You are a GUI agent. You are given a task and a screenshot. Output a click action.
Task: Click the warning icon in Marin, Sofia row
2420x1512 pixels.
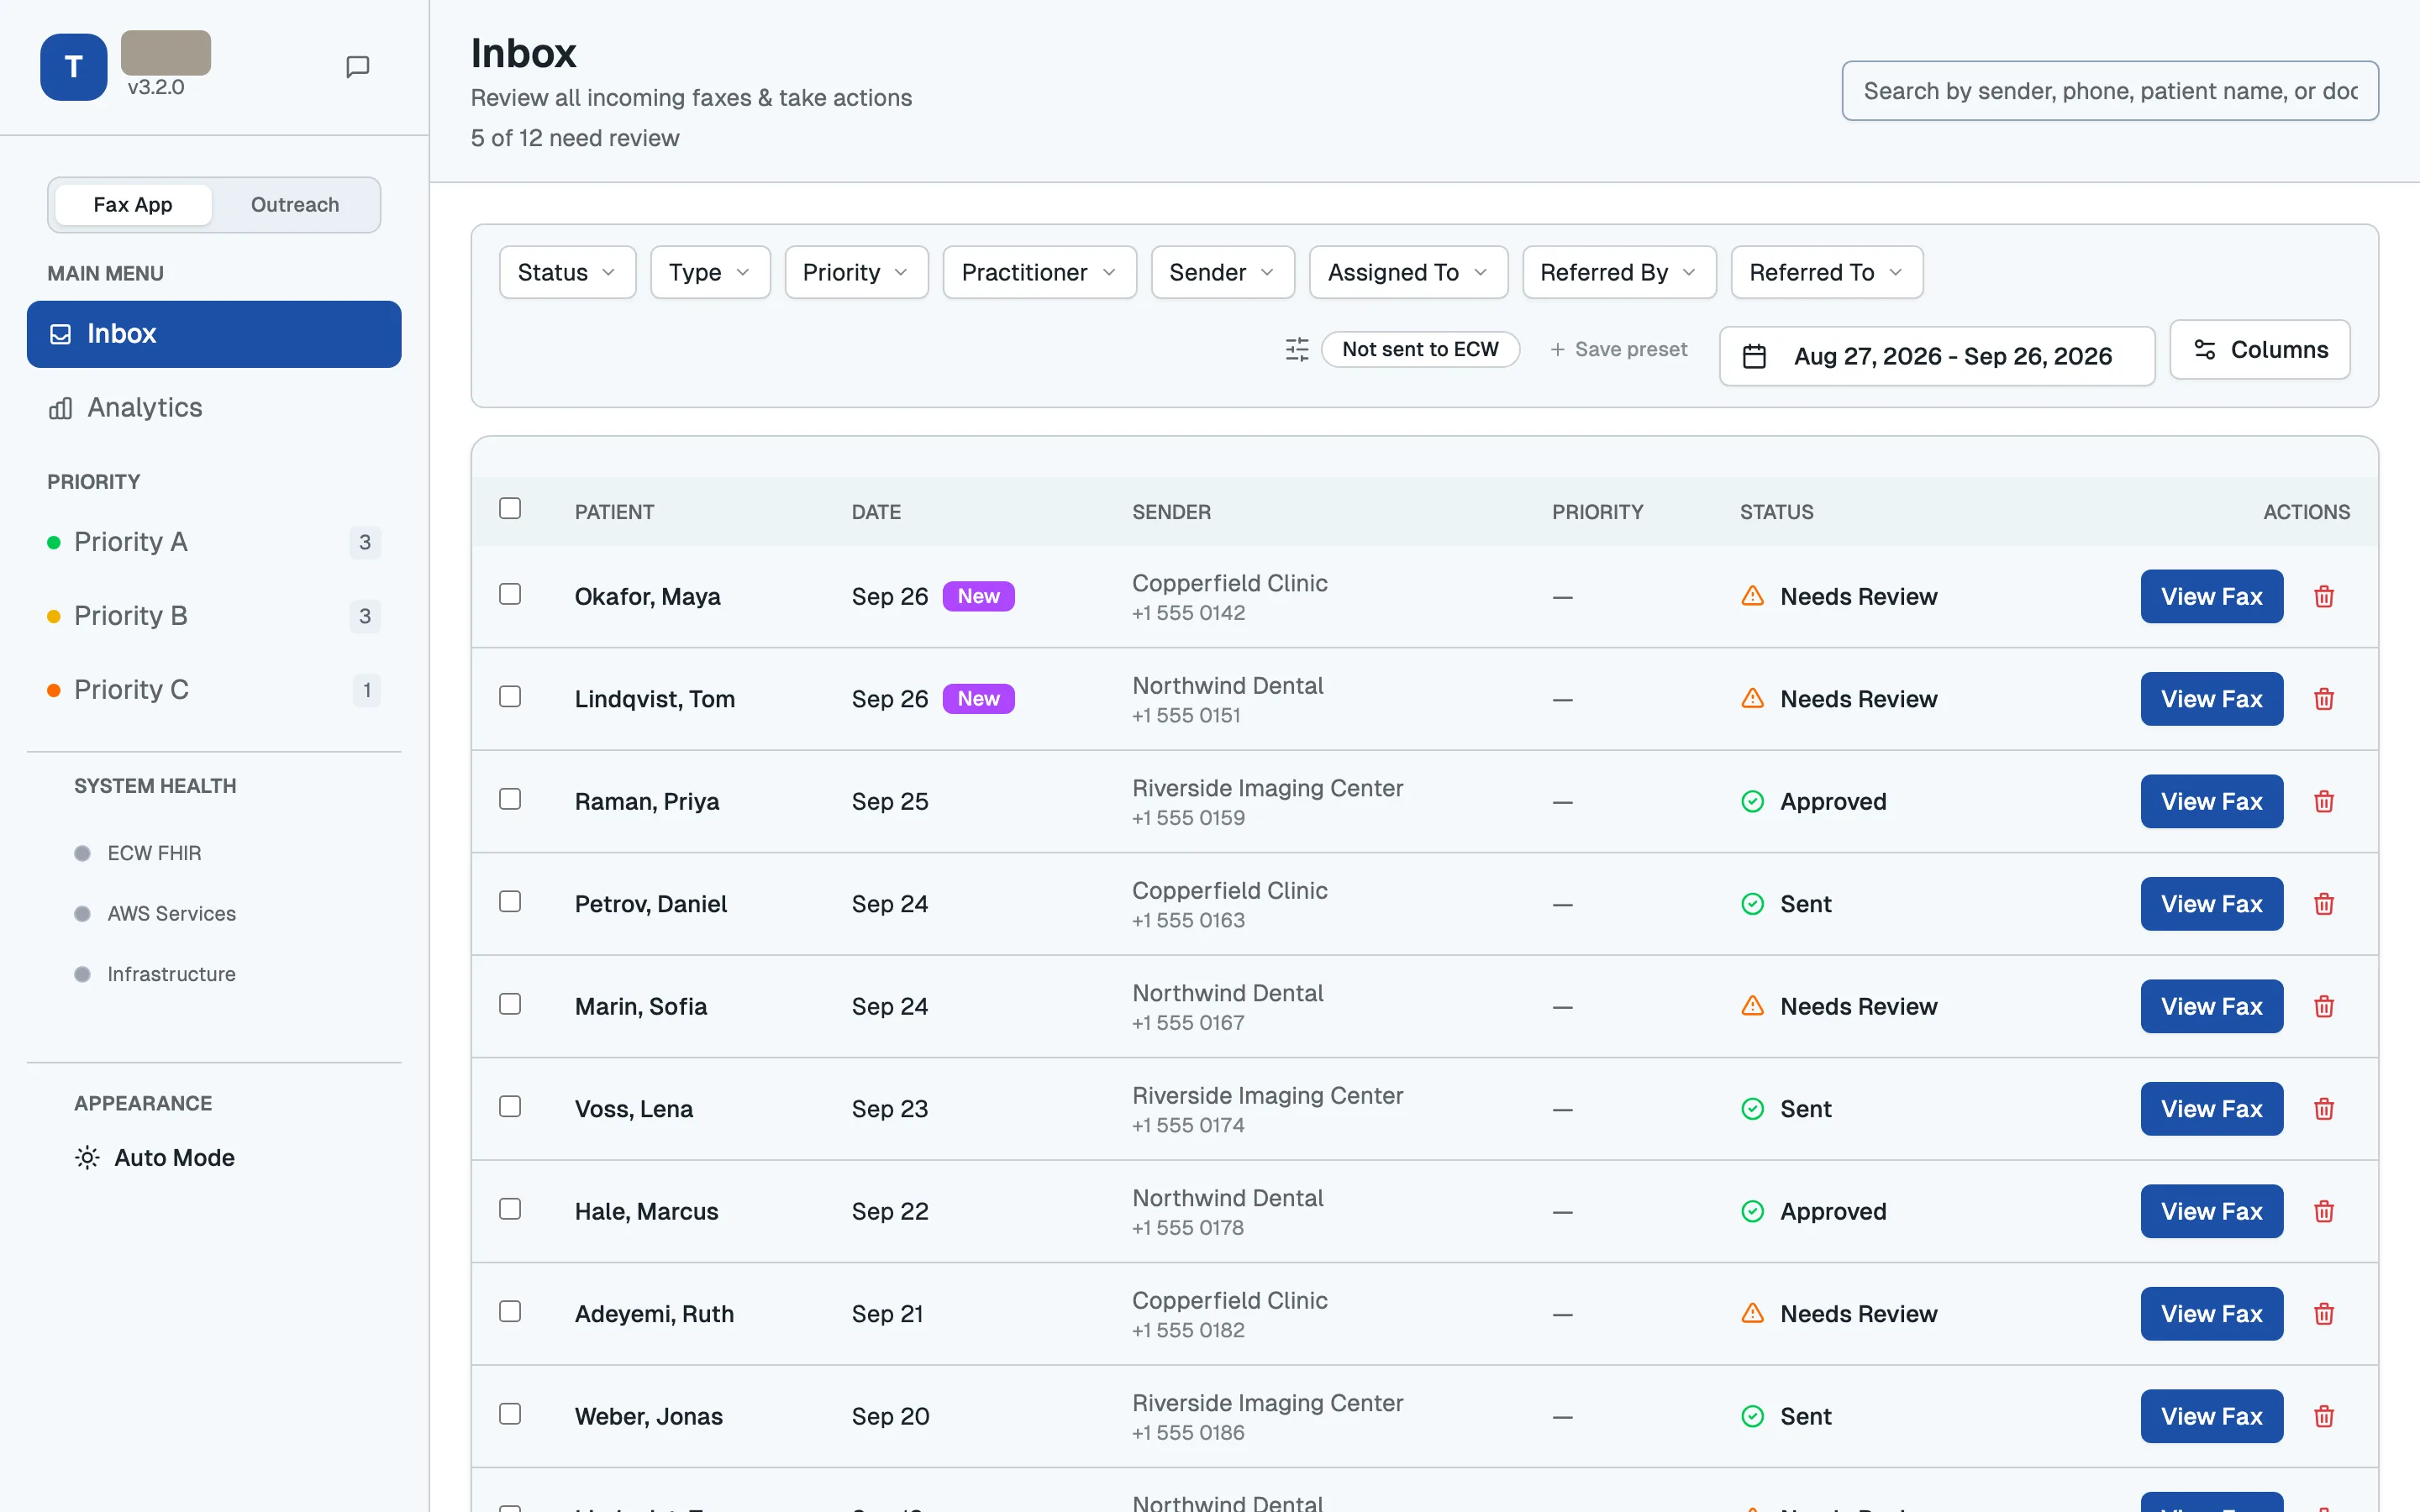point(1753,1006)
